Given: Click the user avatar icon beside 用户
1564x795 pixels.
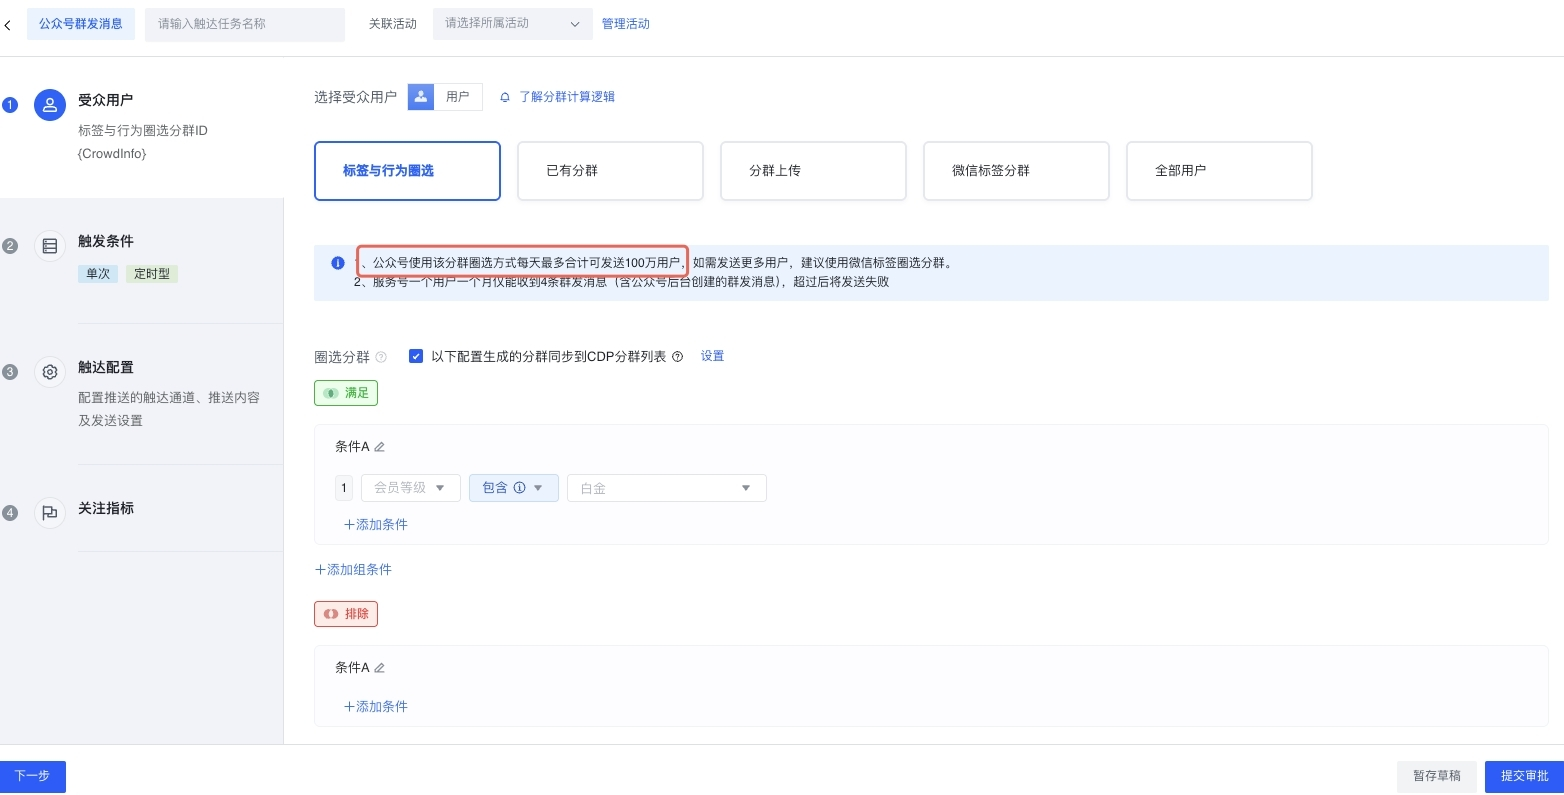Looking at the screenshot, I should click(421, 97).
